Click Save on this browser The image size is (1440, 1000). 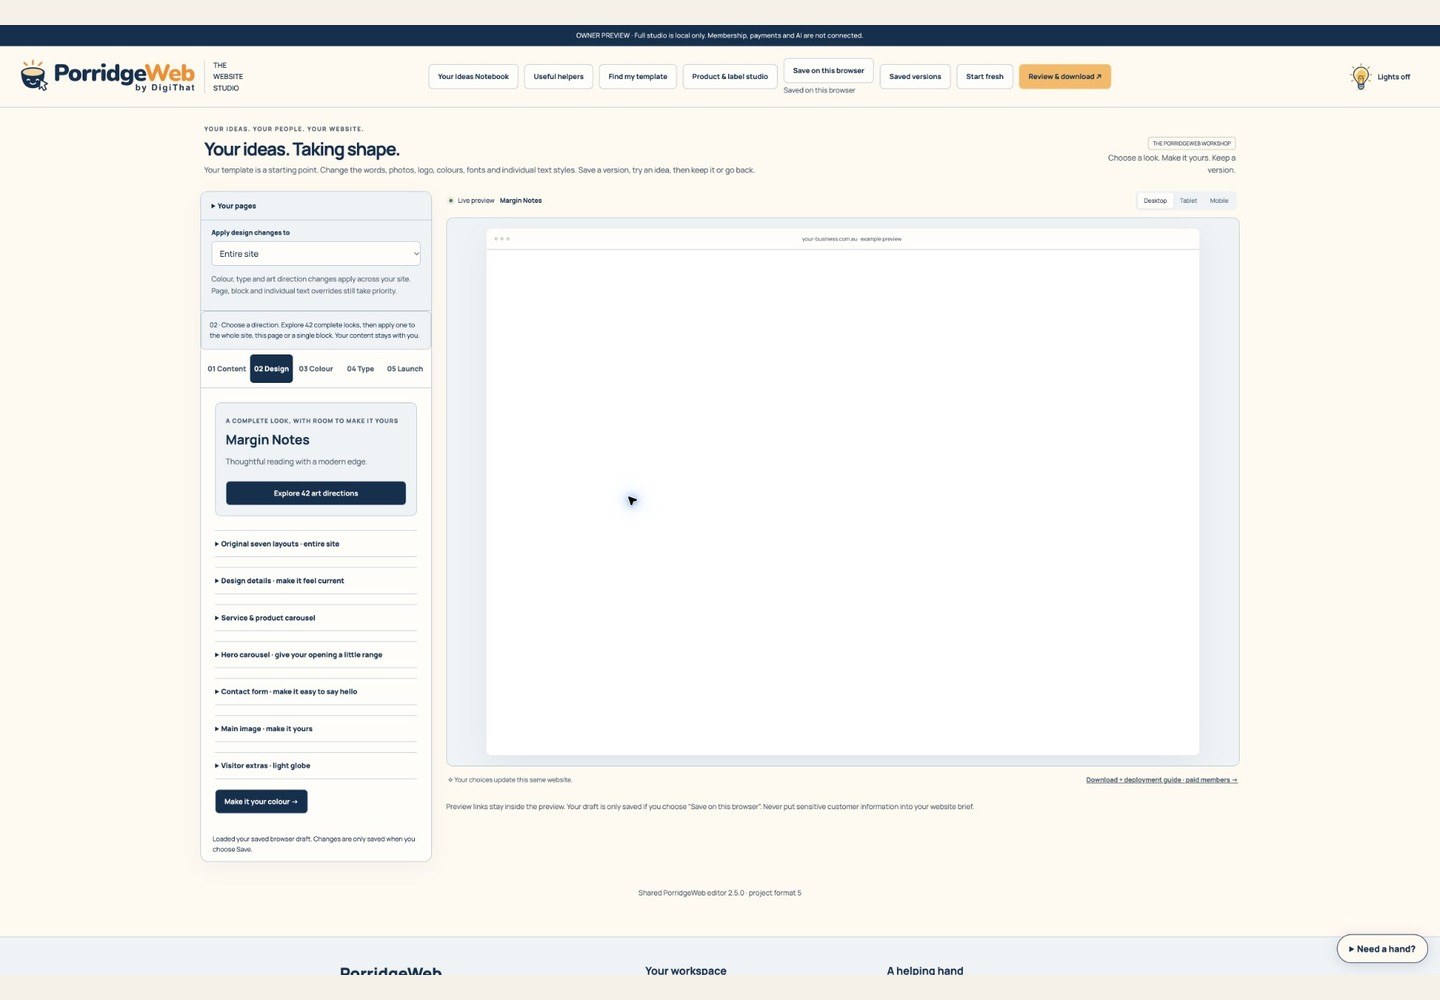(x=829, y=71)
